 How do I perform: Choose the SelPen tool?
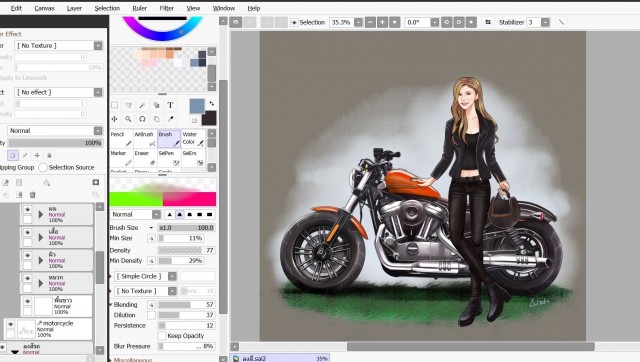[169, 158]
